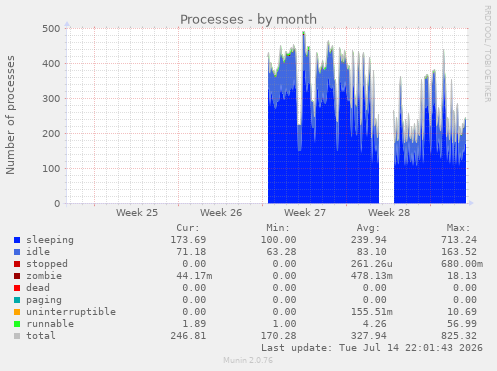Click the sleeping legend color swatch
The image size is (497, 371).
pos(17,240)
